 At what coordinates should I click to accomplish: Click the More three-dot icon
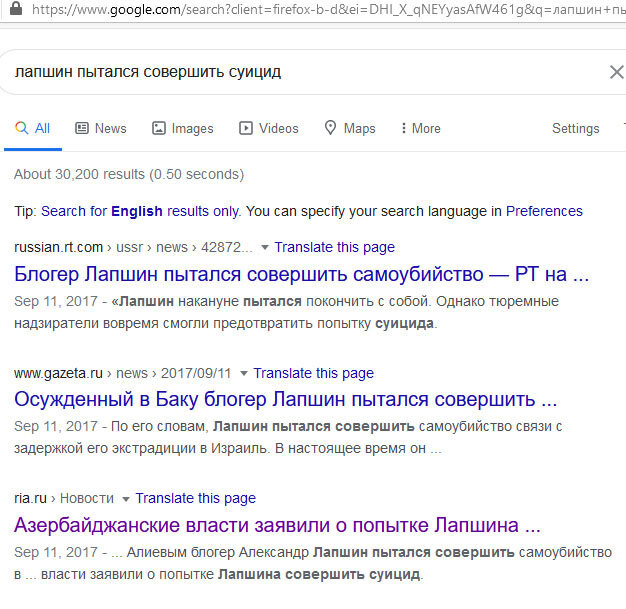coord(404,128)
